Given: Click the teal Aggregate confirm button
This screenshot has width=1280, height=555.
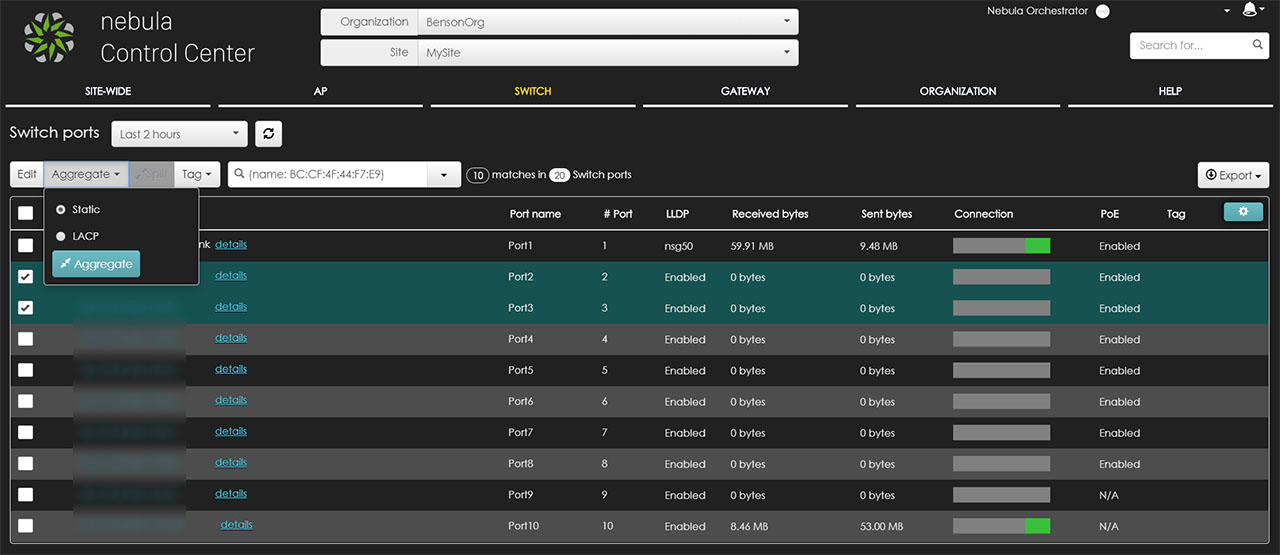Looking at the screenshot, I should (x=96, y=264).
